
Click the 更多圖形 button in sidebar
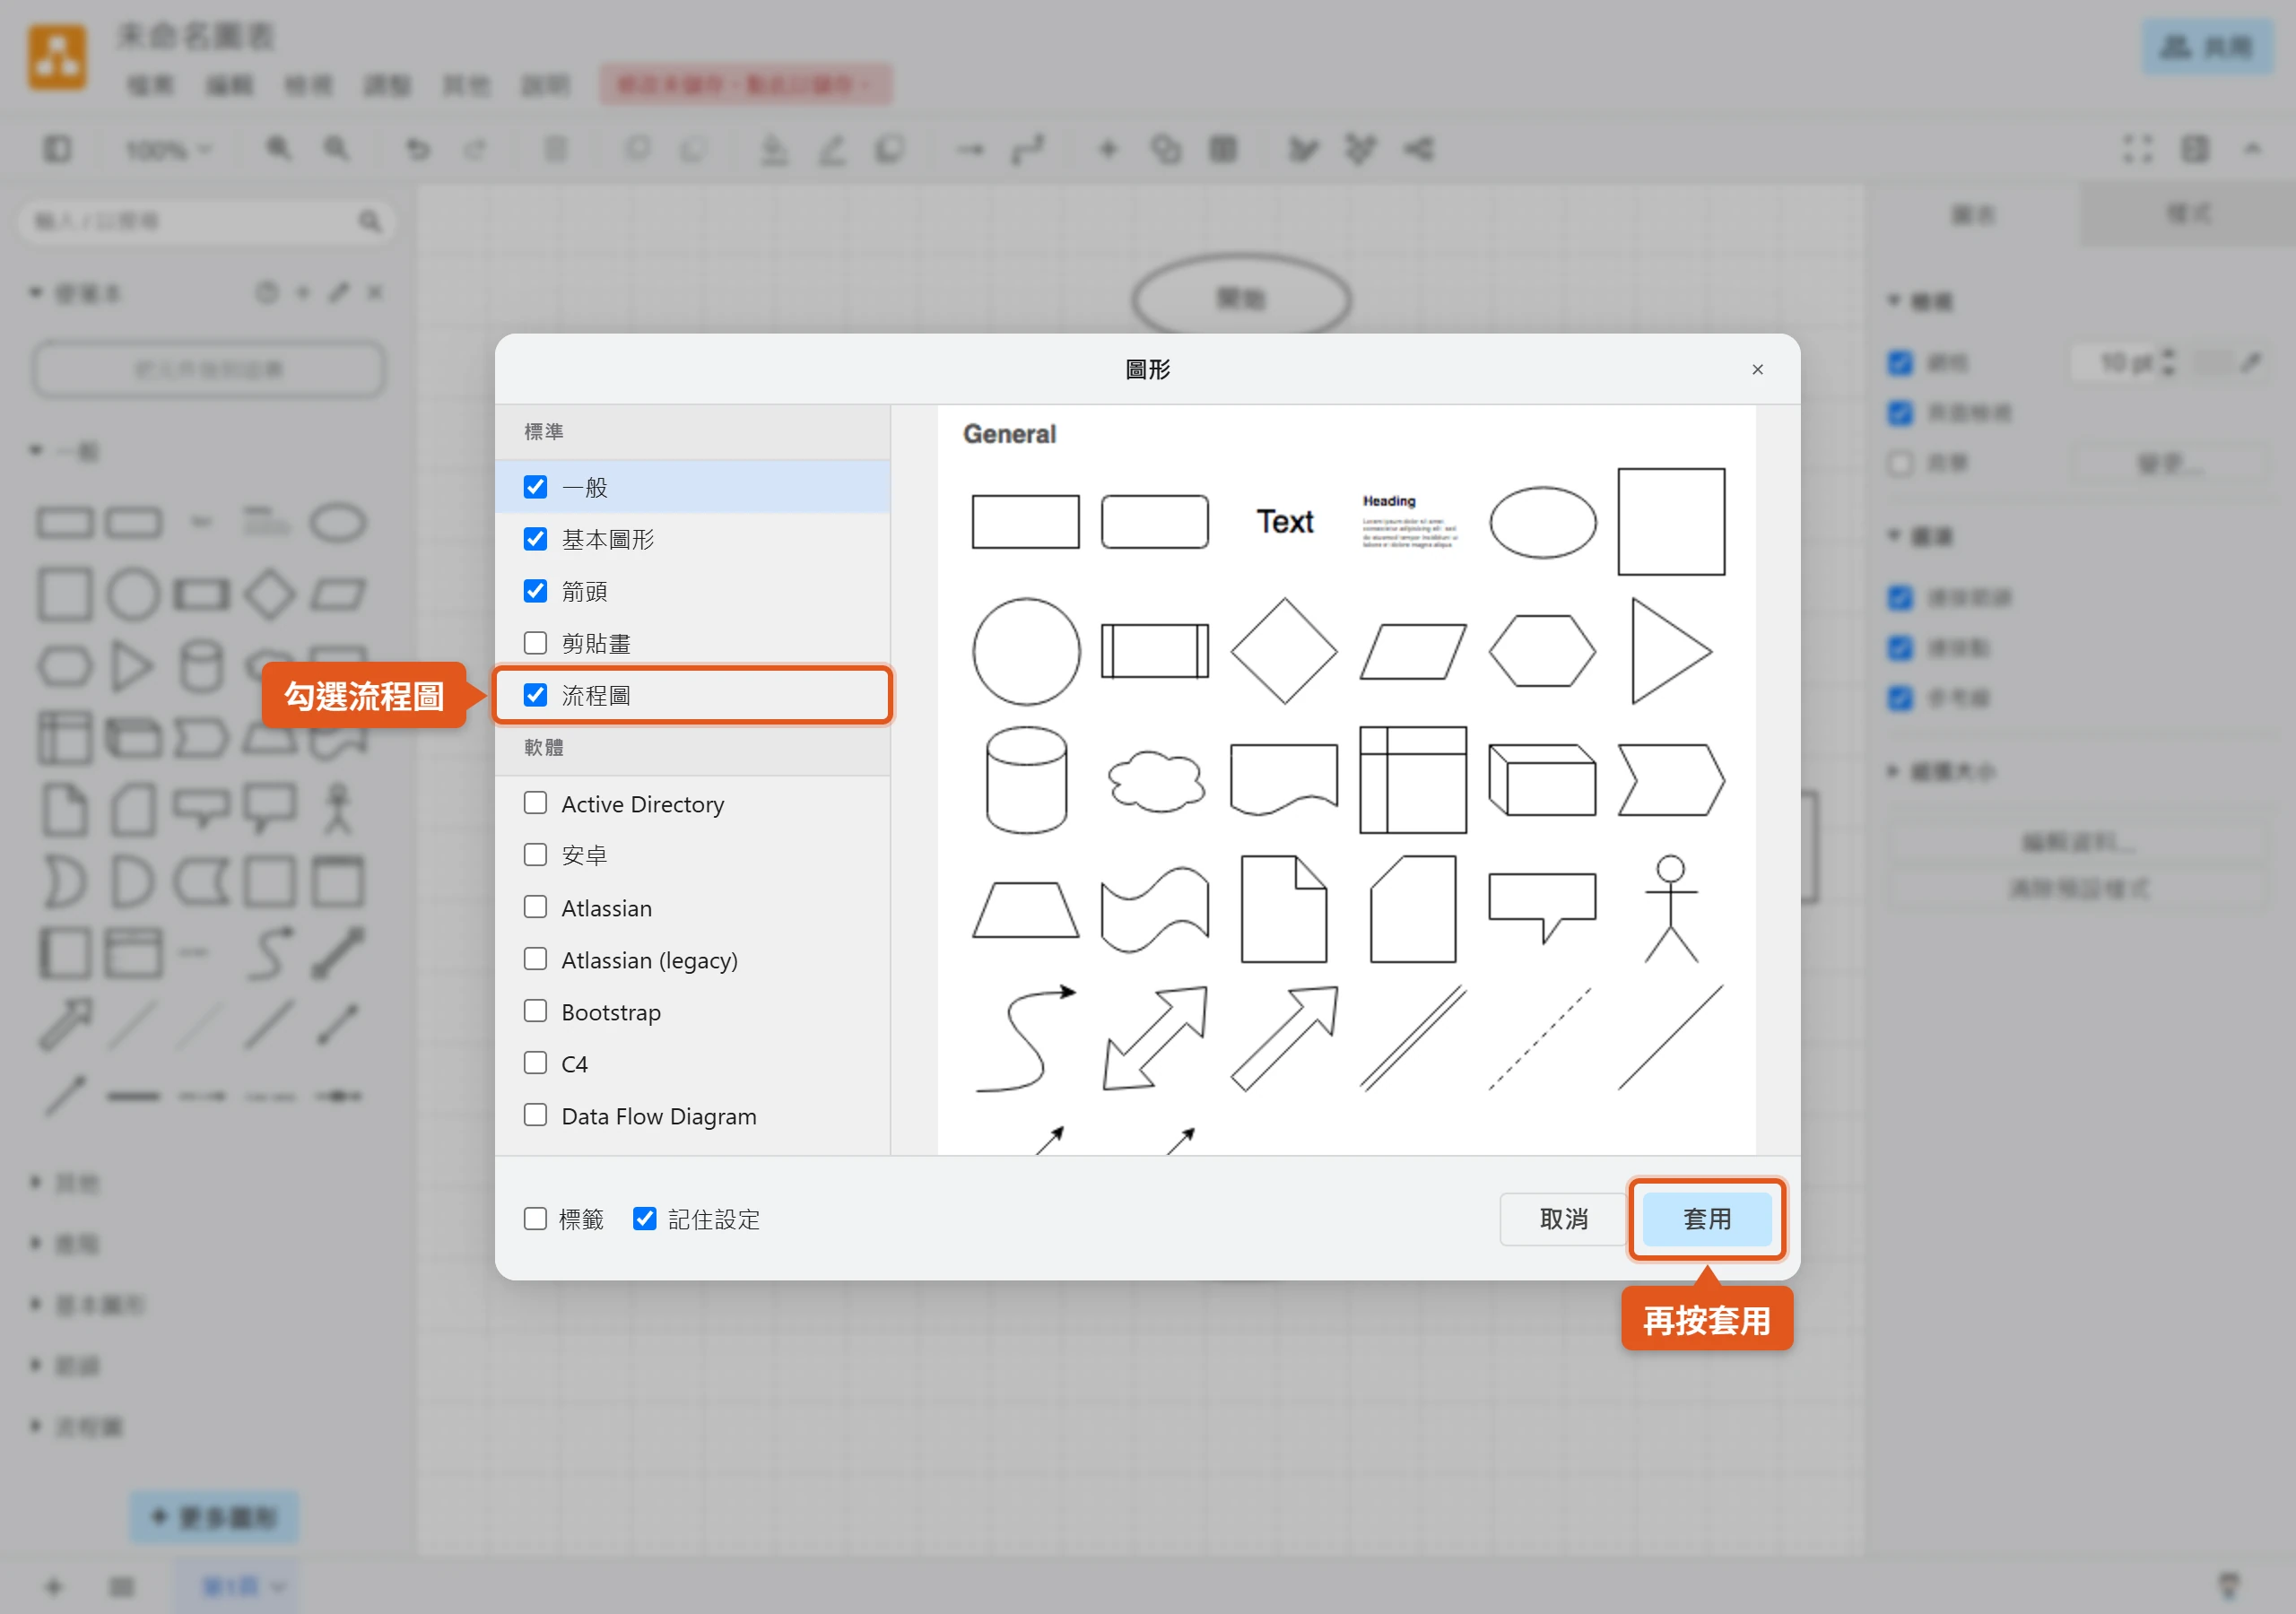(x=214, y=1517)
